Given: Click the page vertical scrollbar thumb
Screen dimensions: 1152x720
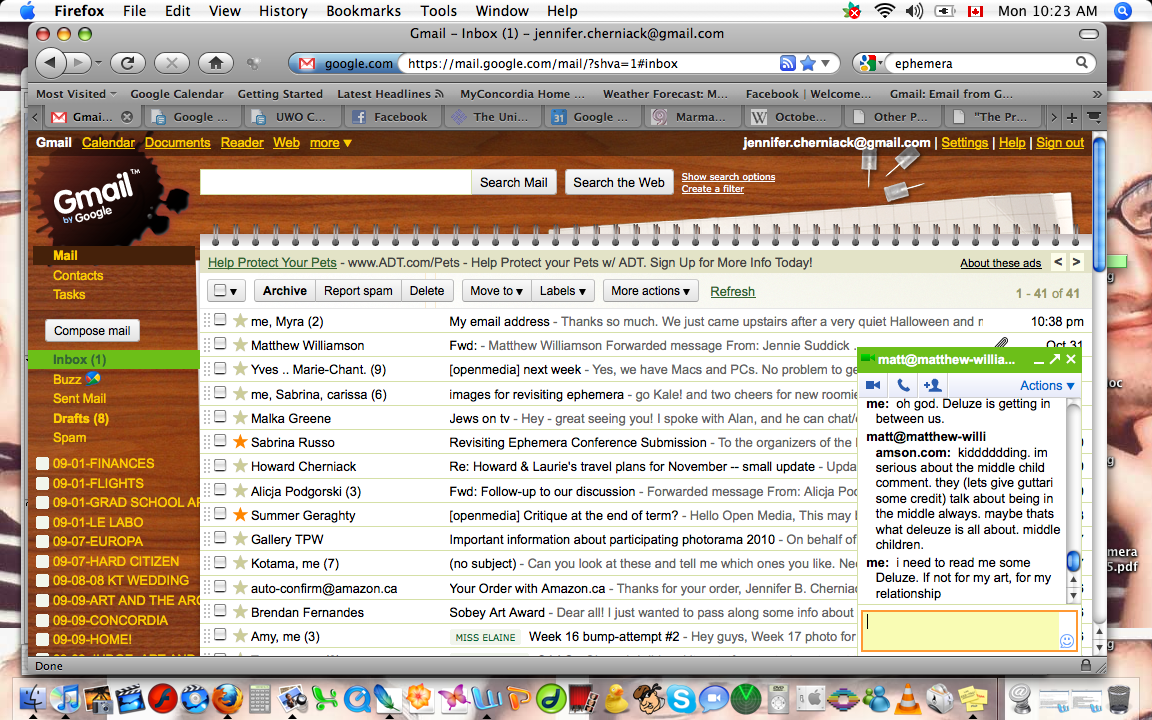Looking at the screenshot, I should 1099,204.
